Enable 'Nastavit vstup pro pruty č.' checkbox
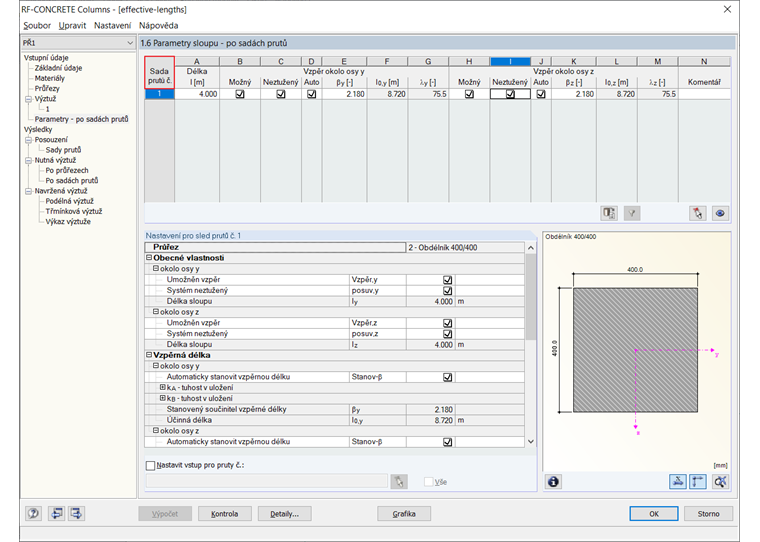Screen dimensions: 760x542 (151, 465)
